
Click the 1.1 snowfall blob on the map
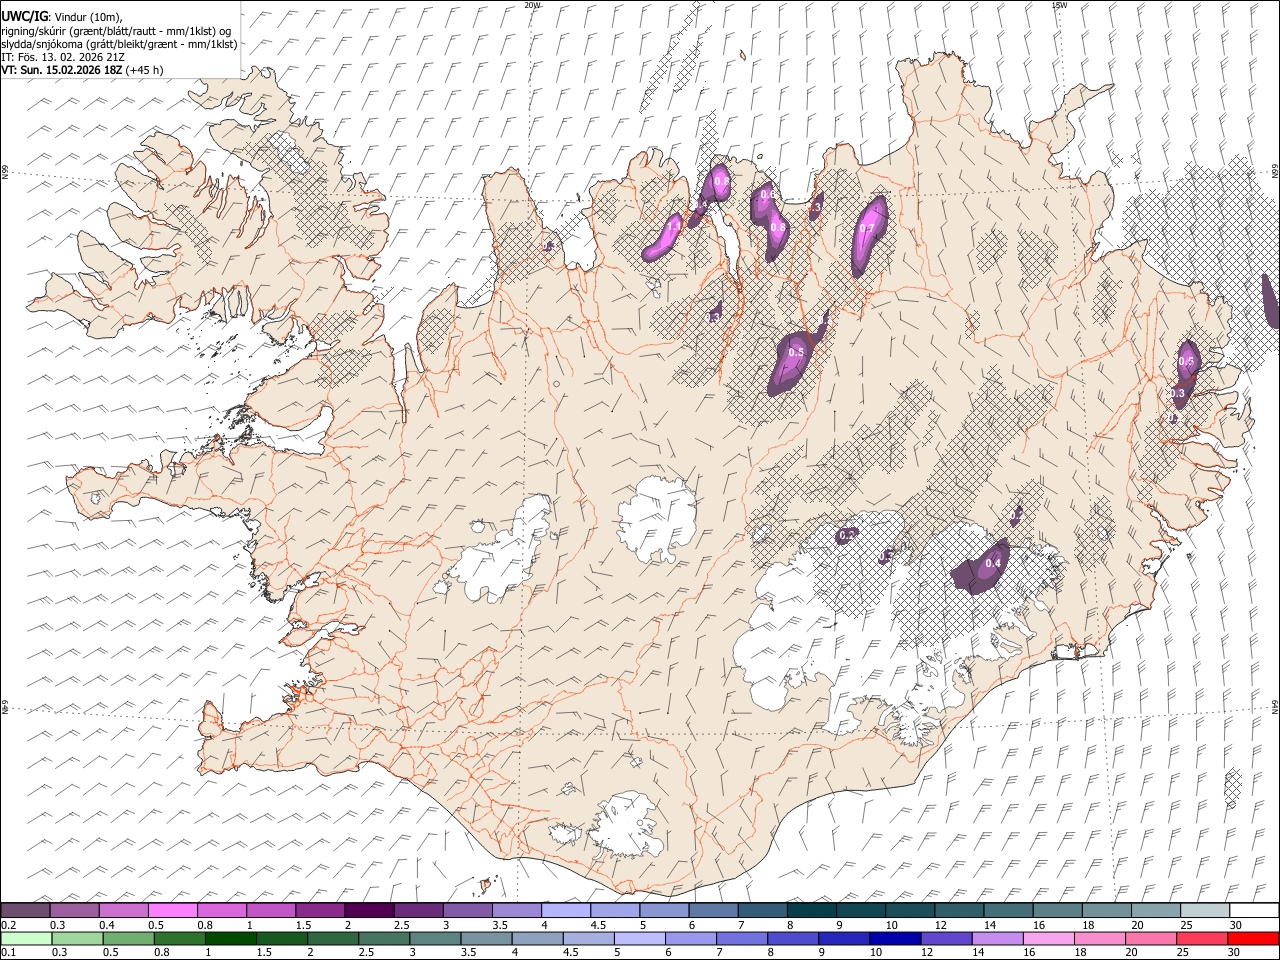[x=664, y=237]
